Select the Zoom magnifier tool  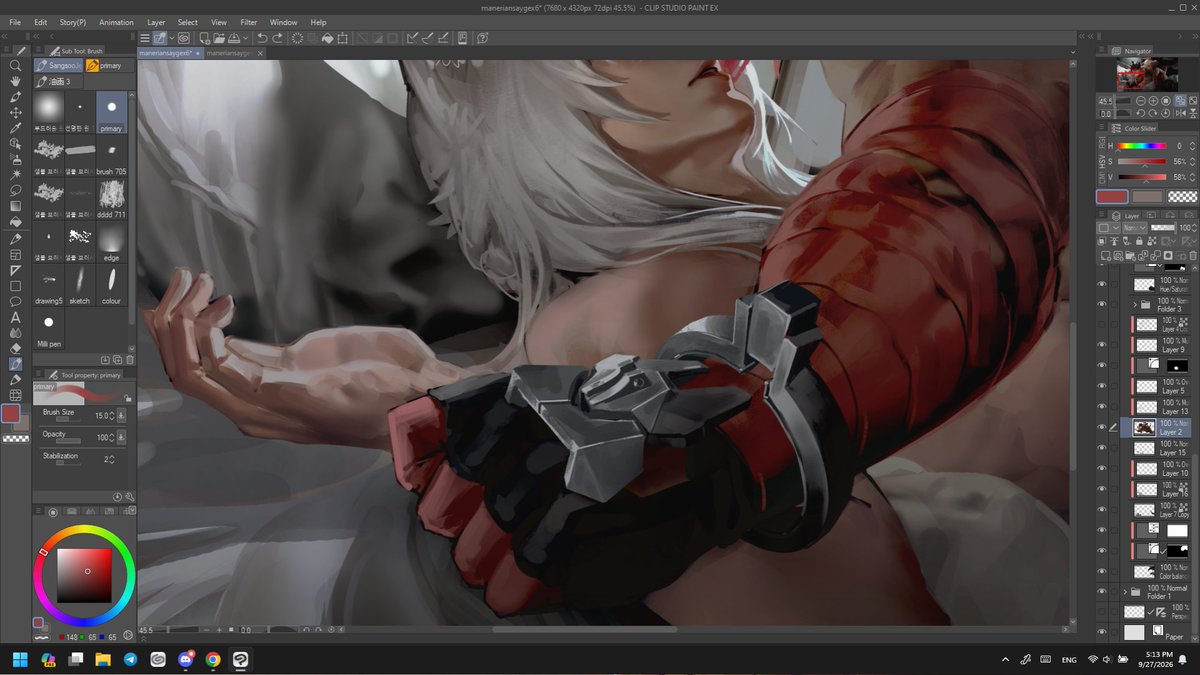(x=16, y=66)
